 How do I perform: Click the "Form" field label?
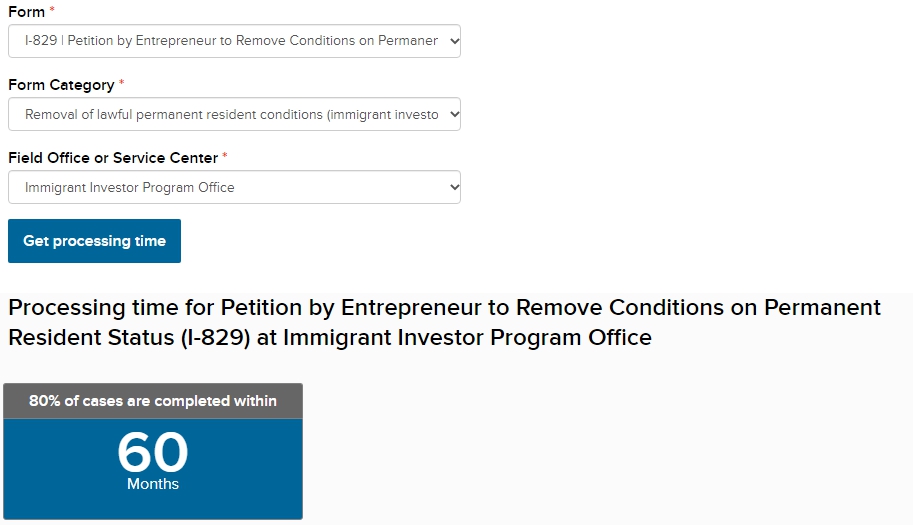click(26, 12)
